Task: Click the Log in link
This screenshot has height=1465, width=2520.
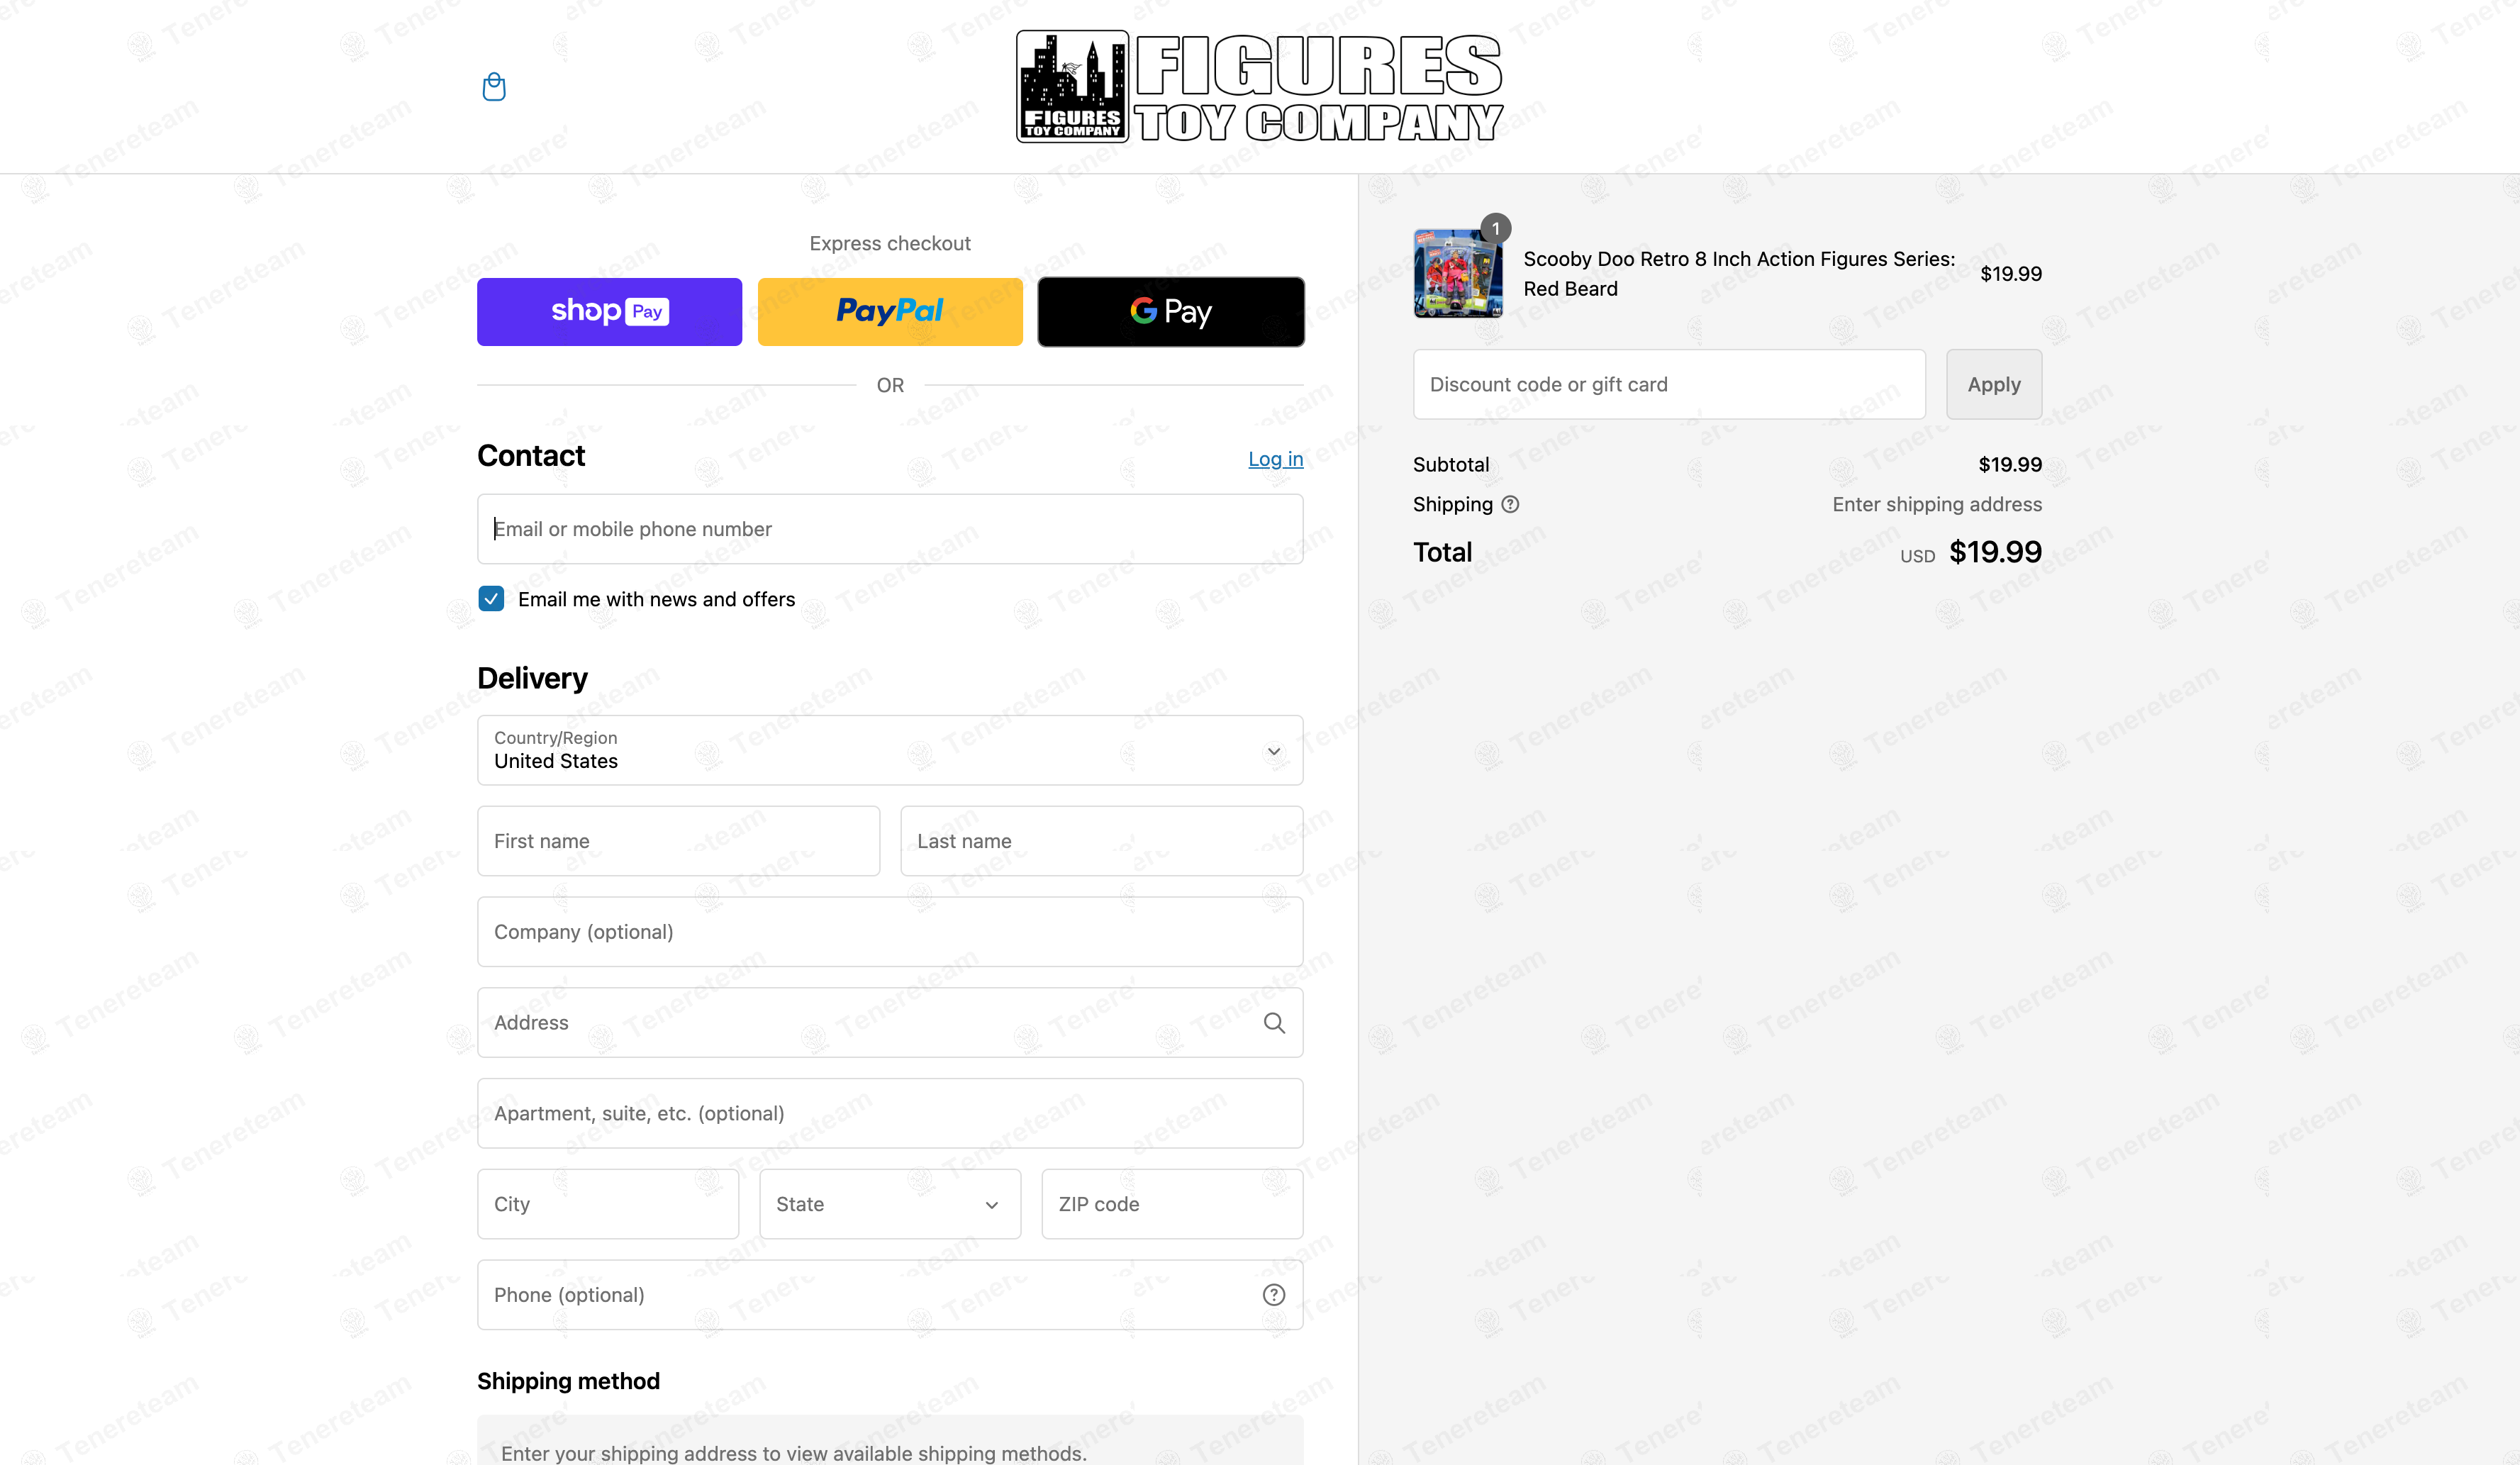Action: 1275,459
